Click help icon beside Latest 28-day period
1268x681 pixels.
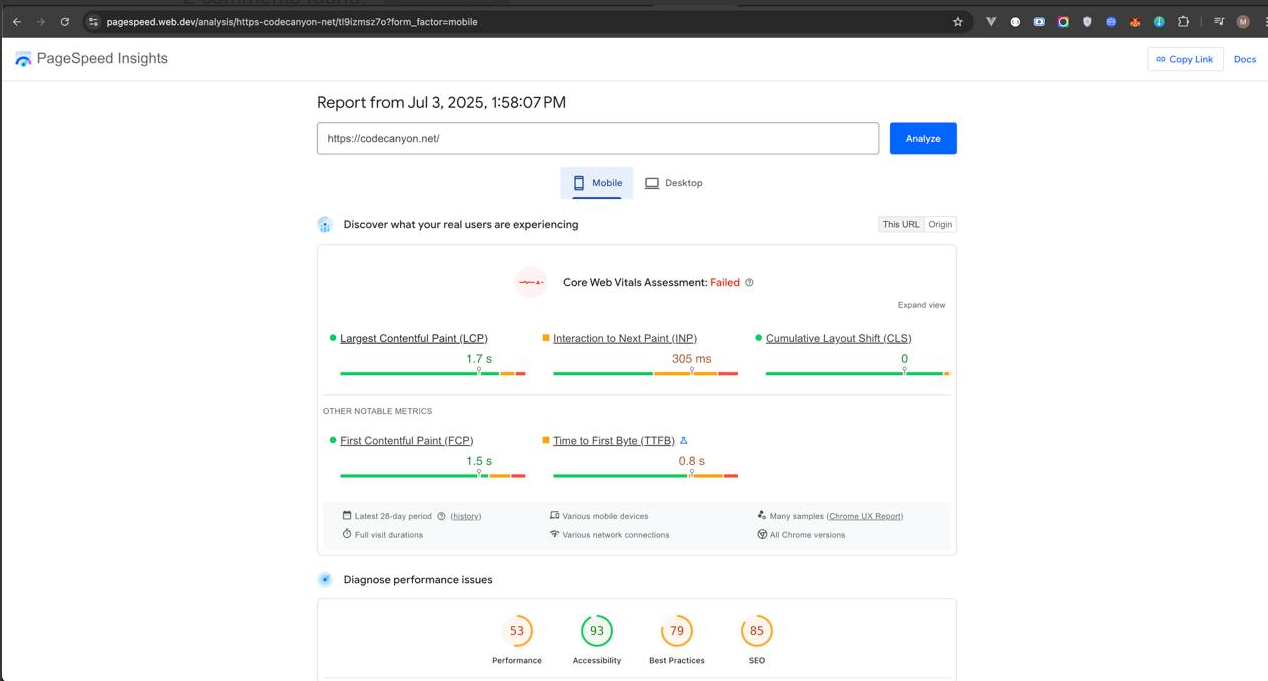[441, 516]
